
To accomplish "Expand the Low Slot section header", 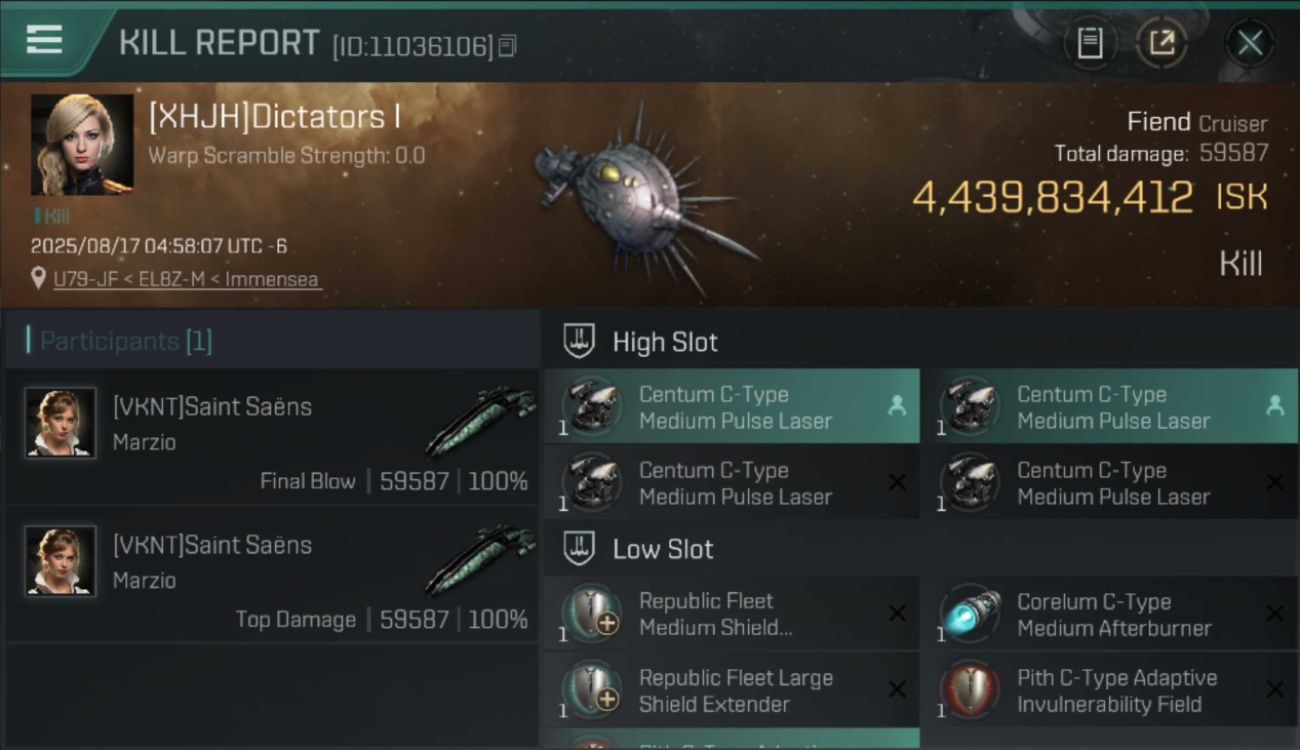I will click(920, 548).
